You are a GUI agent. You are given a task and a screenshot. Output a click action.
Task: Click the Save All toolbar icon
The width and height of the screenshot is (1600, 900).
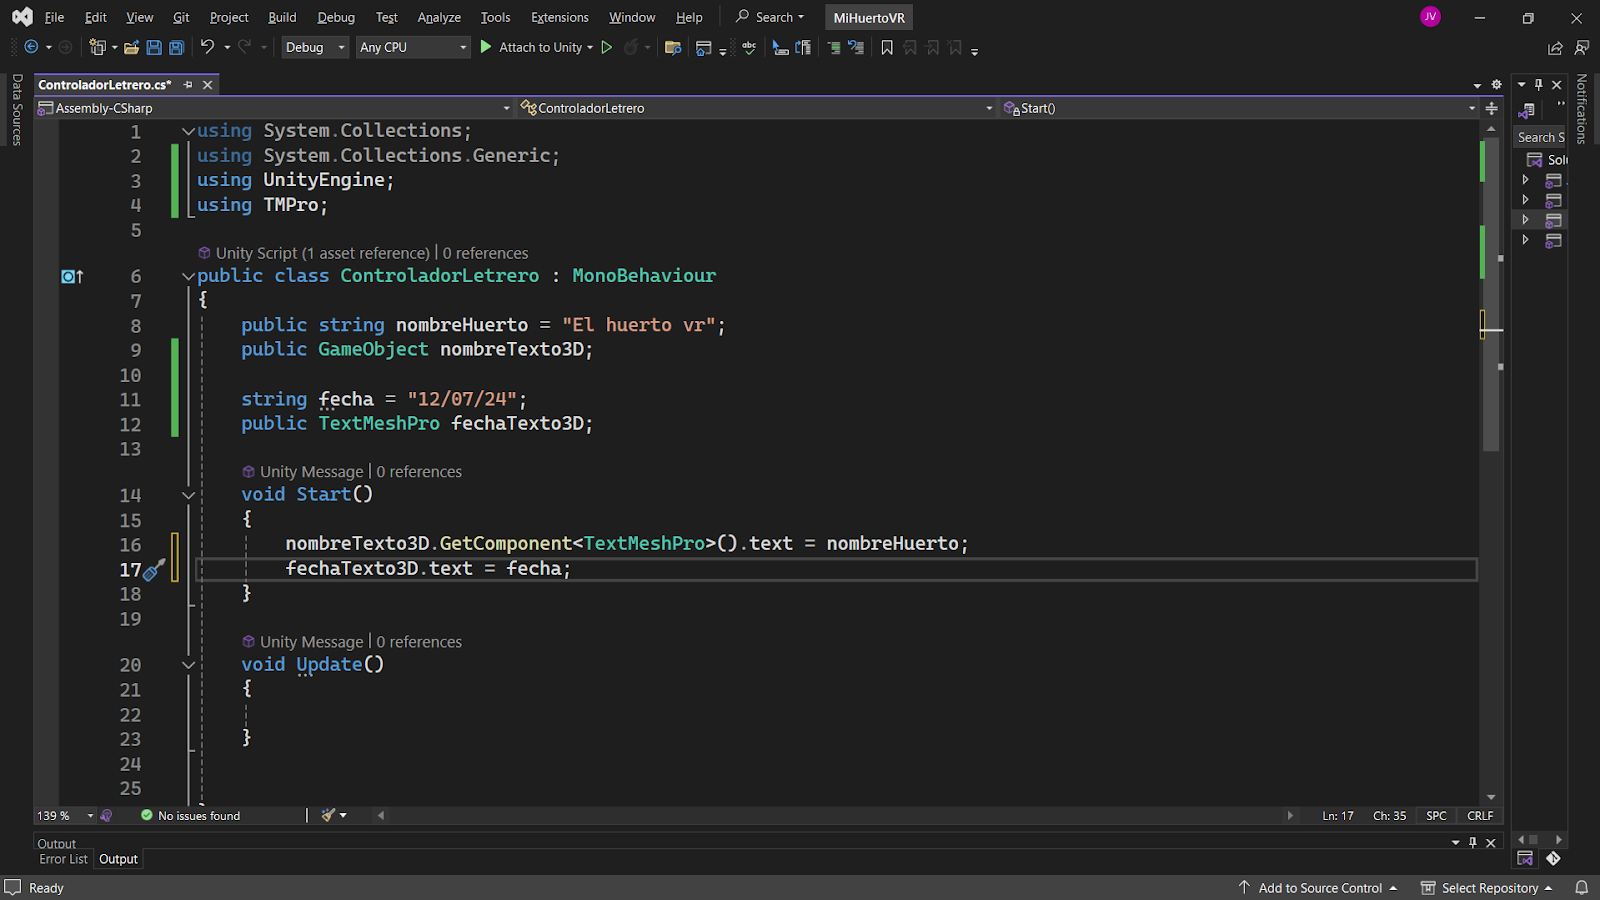coord(176,47)
